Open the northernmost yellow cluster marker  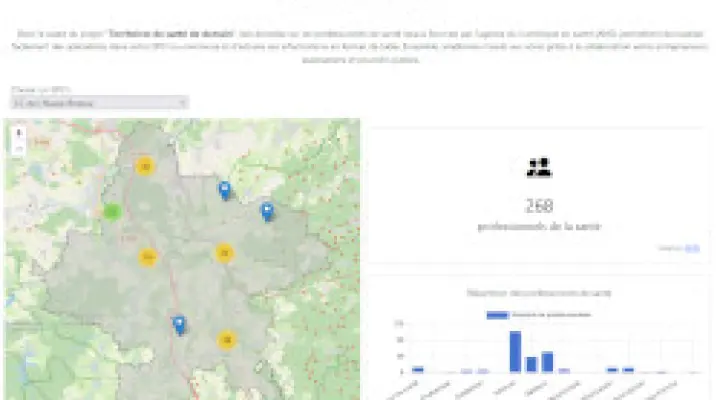[x=146, y=166]
